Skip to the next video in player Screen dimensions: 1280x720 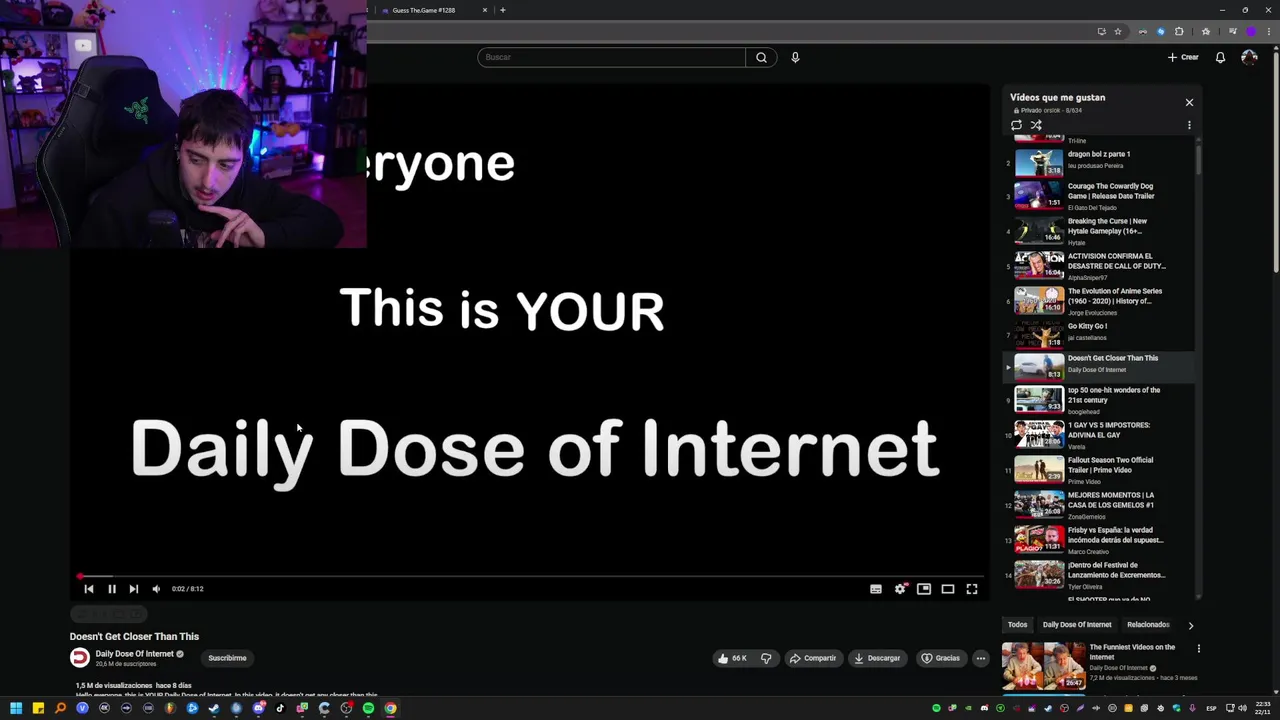click(x=133, y=589)
